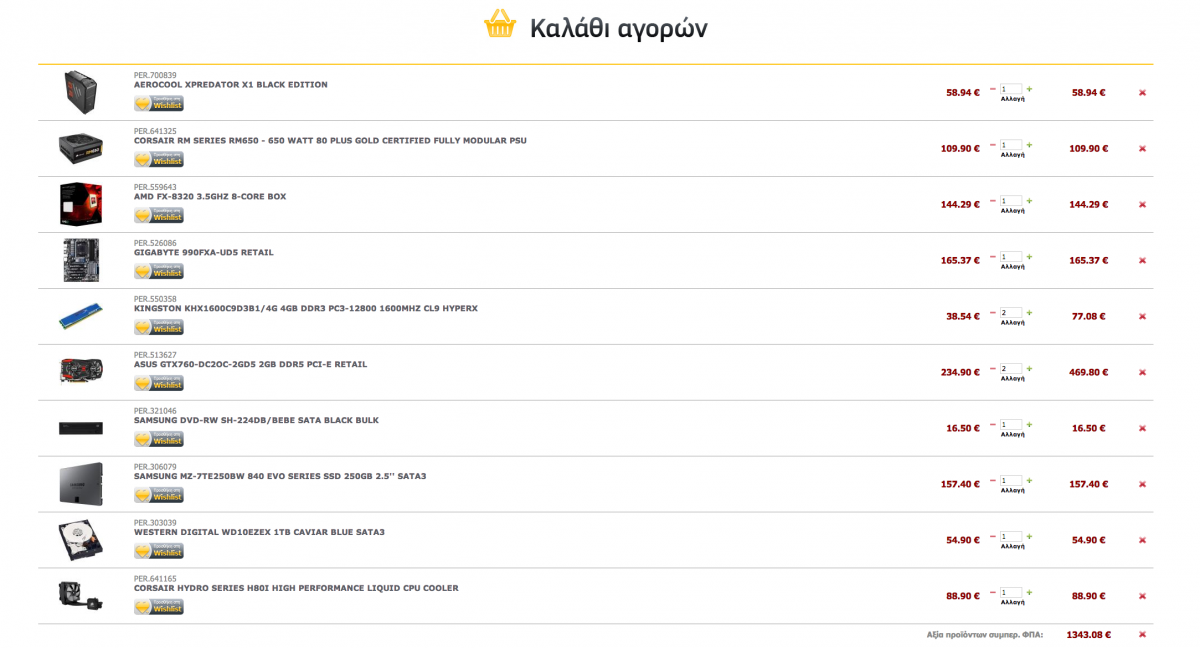Click red X beside the 1343.08 € total

[1142, 635]
